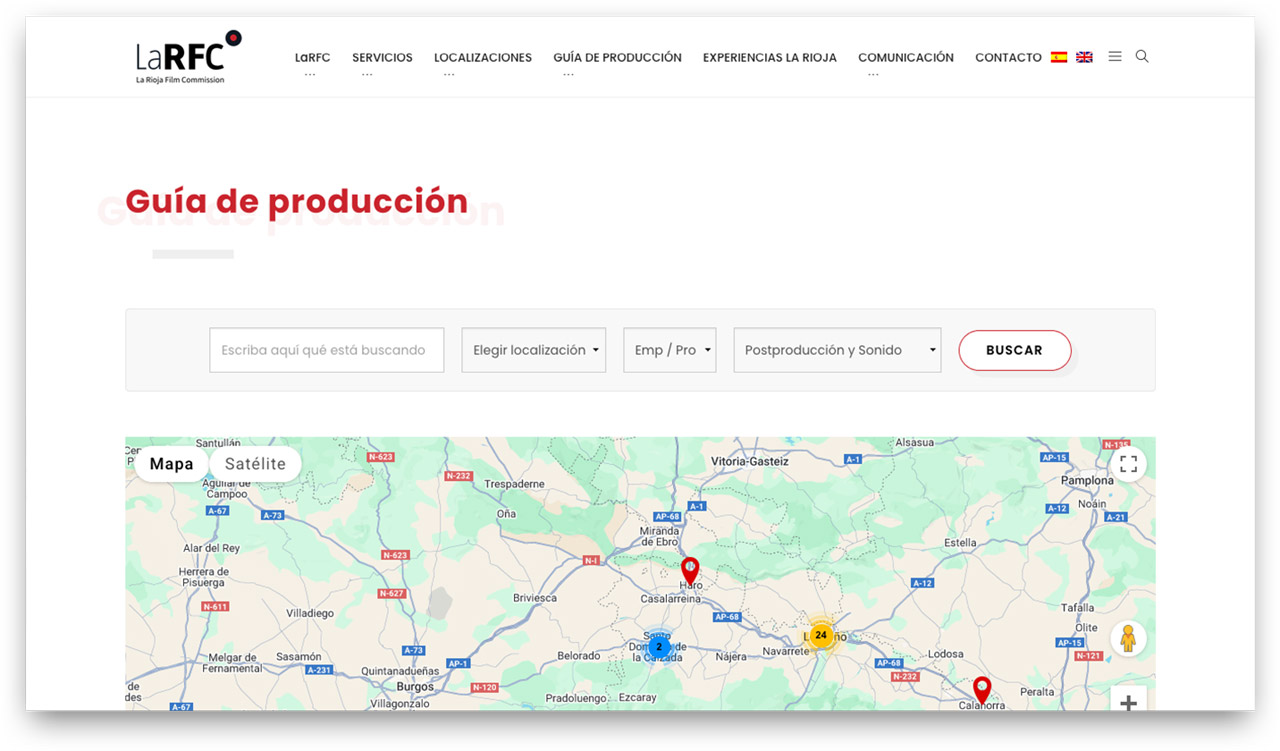Switch language with the UK flag
Screen dimensions: 1280x751
[1084, 57]
